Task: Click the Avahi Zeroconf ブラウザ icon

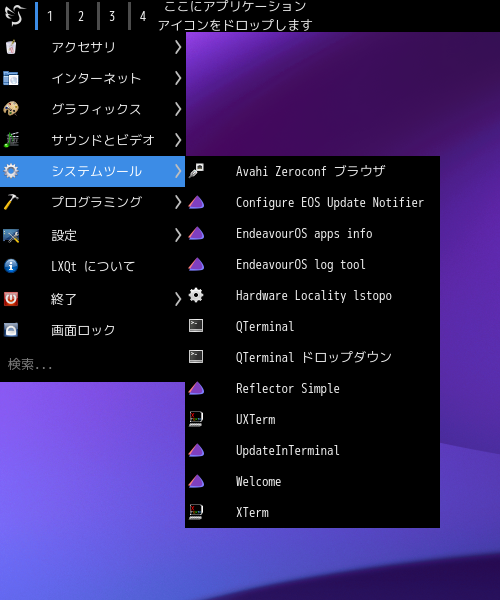Action: tap(196, 171)
